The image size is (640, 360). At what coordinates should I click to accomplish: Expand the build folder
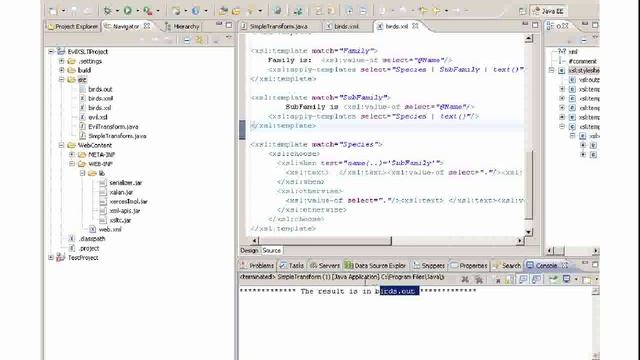pos(62,70)
